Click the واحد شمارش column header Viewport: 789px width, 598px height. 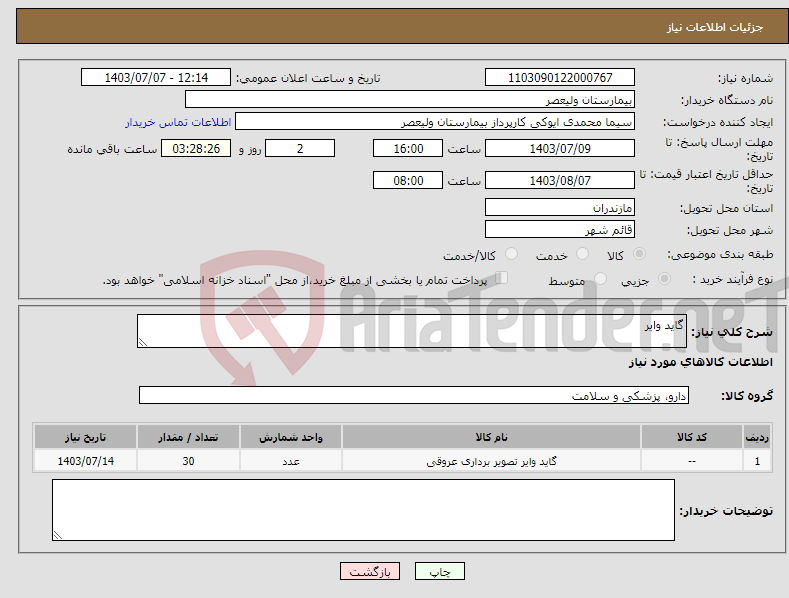[291, 437]
